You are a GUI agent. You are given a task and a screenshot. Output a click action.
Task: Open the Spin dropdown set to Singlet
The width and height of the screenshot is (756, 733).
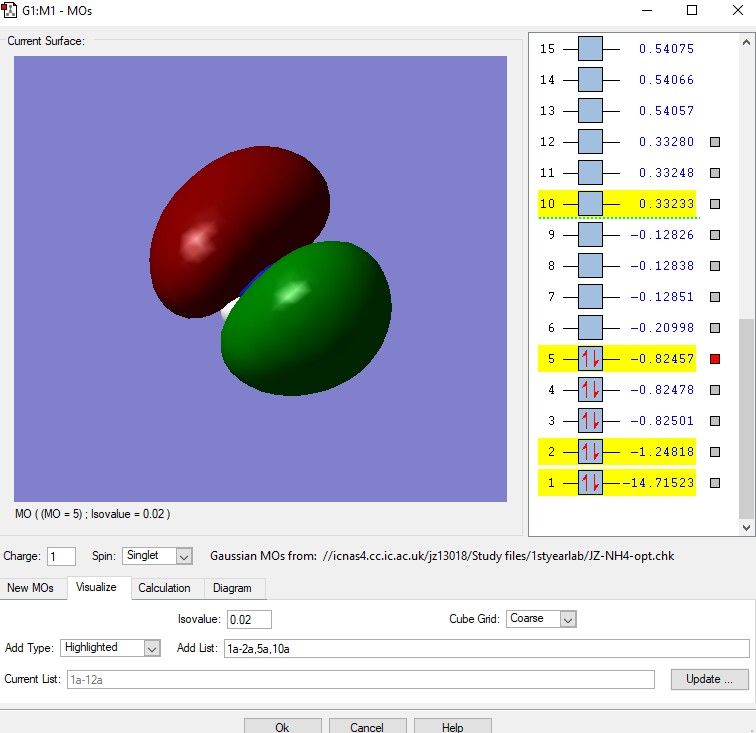click(157, 556)
